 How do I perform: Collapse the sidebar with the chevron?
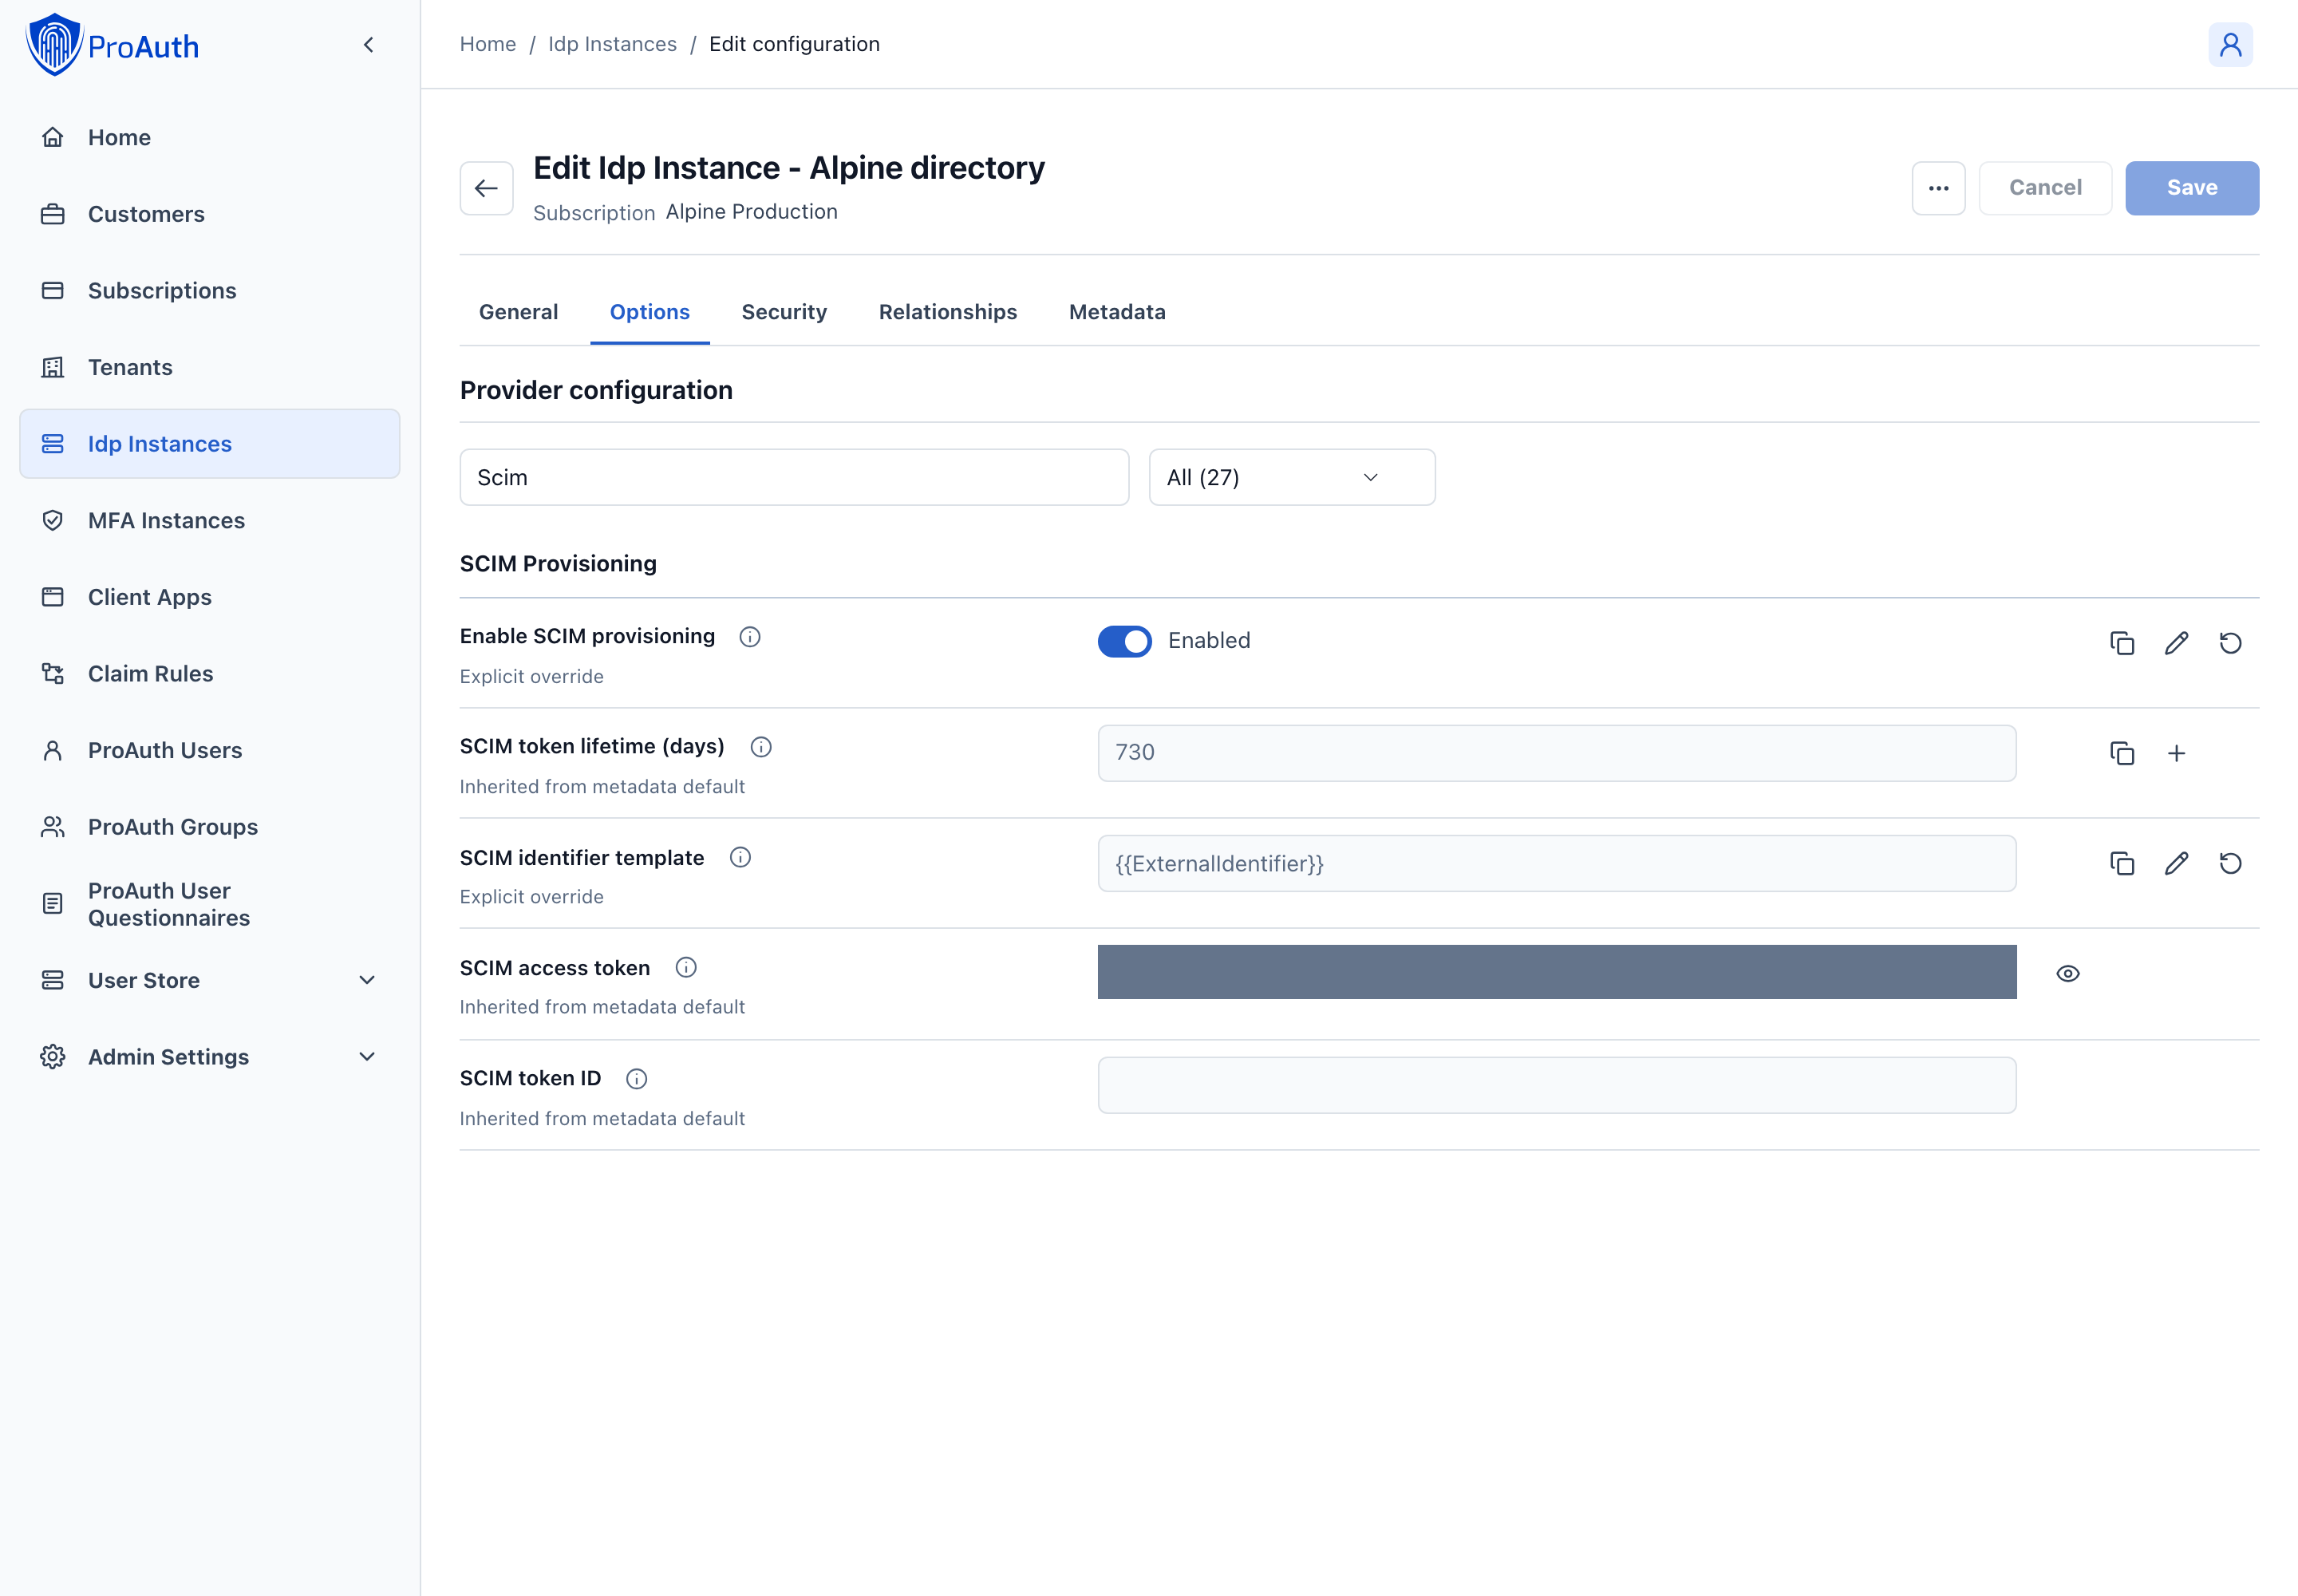[369, 45]
